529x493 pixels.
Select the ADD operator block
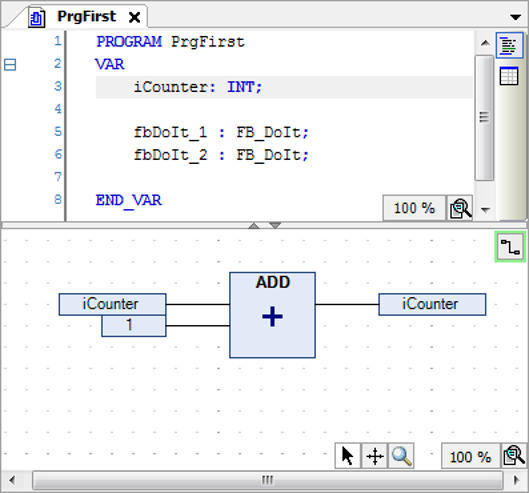pyautogui.click(x=273, y=315)
